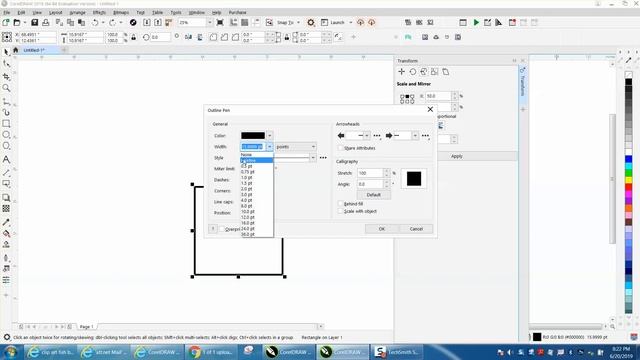Select the Page 1 tab
The image size is (640, 360).
point(87,327)
